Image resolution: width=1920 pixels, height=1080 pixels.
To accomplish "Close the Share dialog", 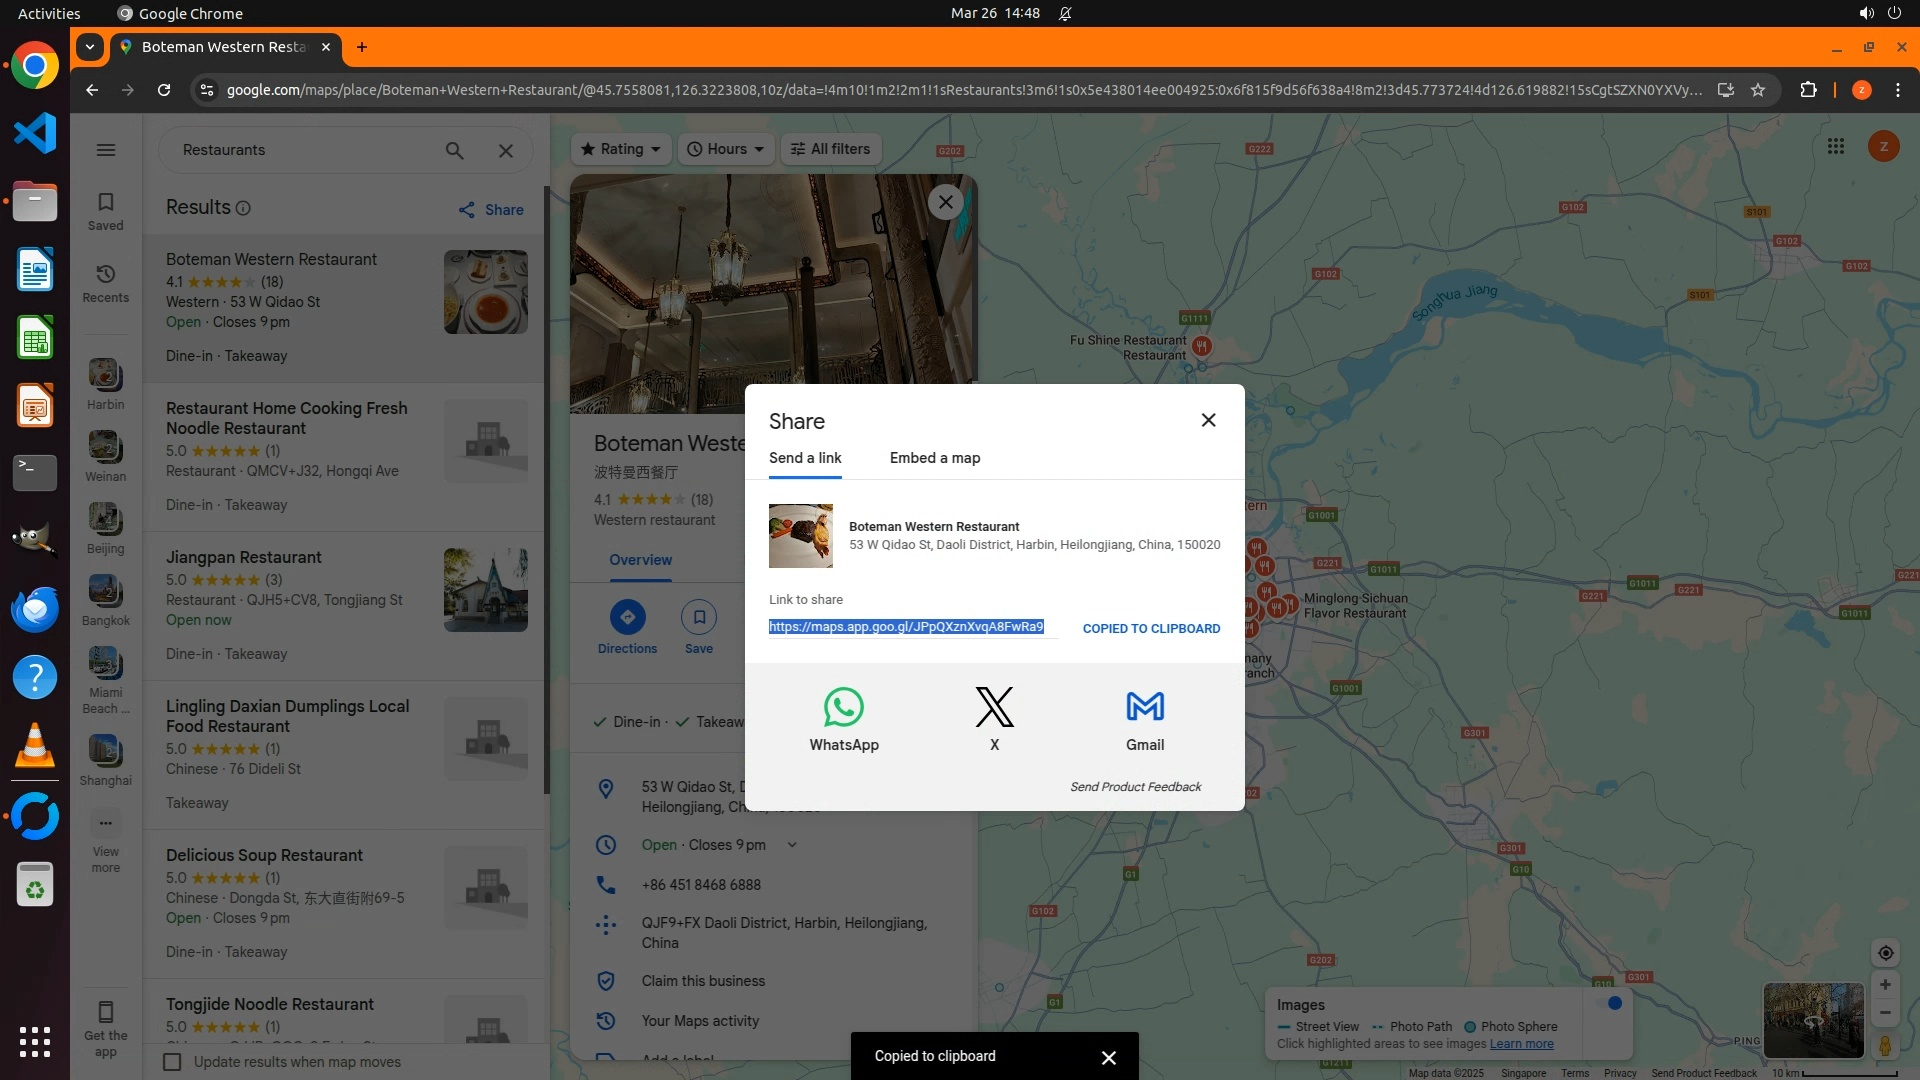I will click(1208, 420).
